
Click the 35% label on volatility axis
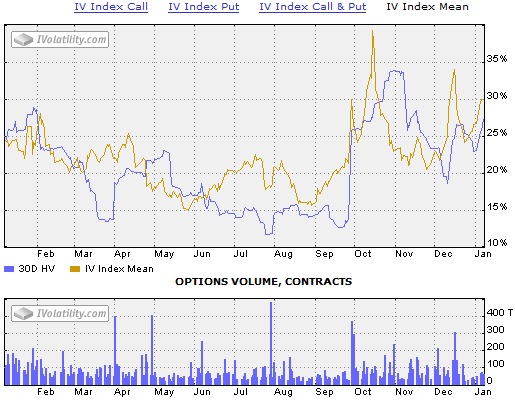[x=497, y=59]
